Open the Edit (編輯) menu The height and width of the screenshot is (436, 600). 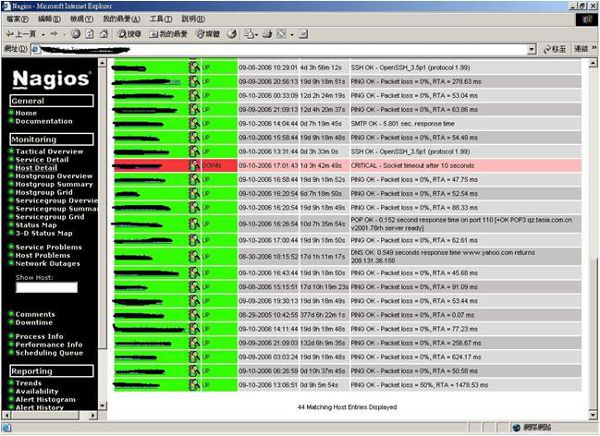49,19
